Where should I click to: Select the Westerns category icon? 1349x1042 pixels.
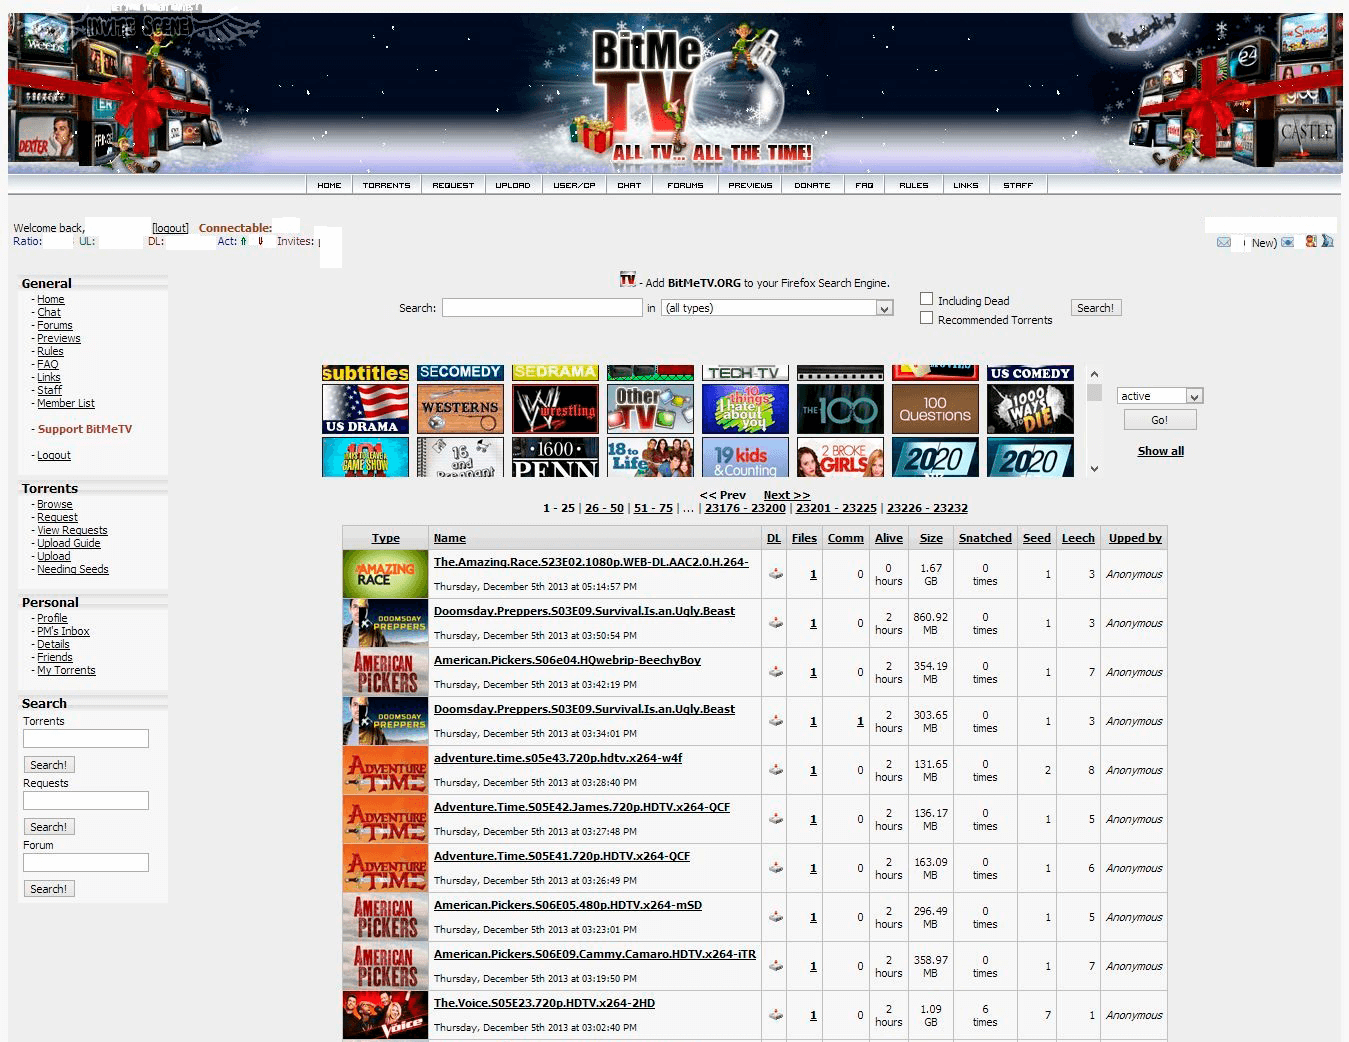(x=460, y=409)
